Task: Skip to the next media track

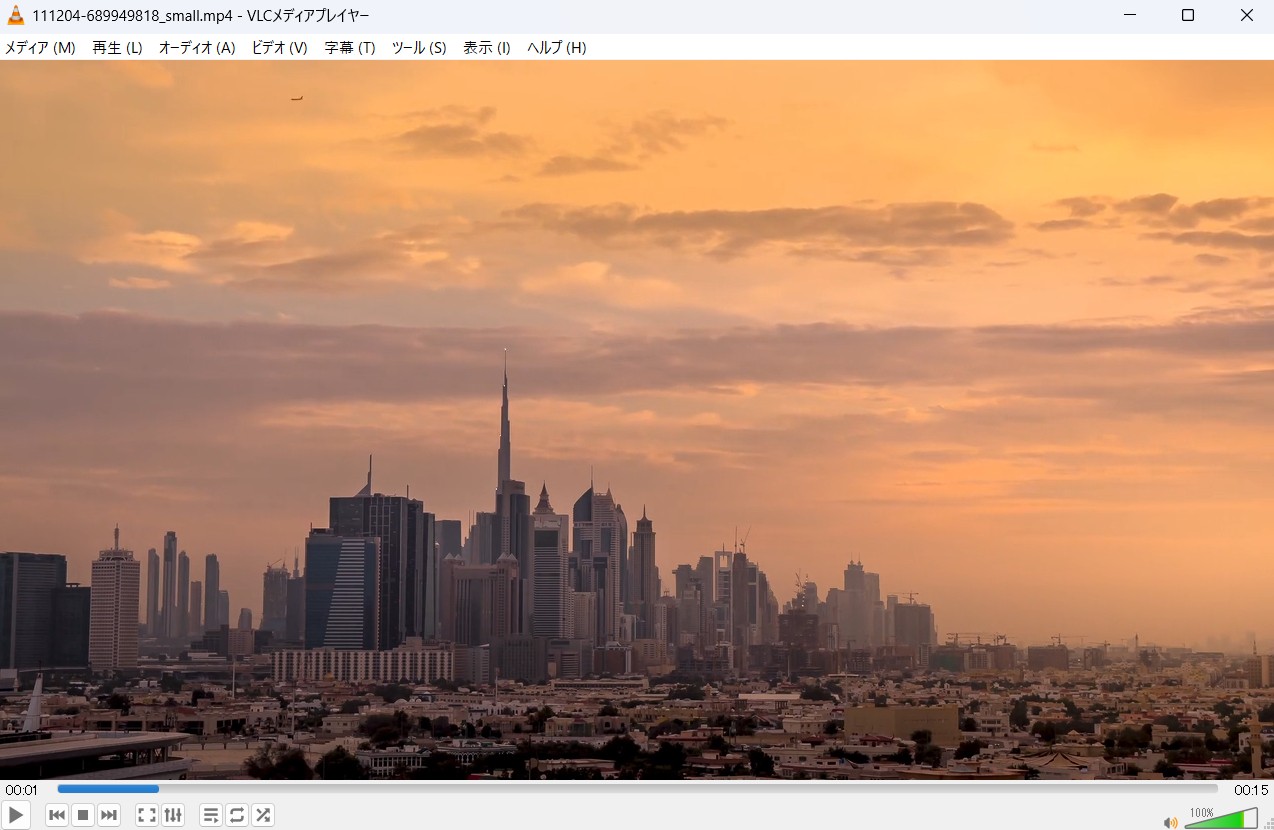Action: (x=109, y=815)
